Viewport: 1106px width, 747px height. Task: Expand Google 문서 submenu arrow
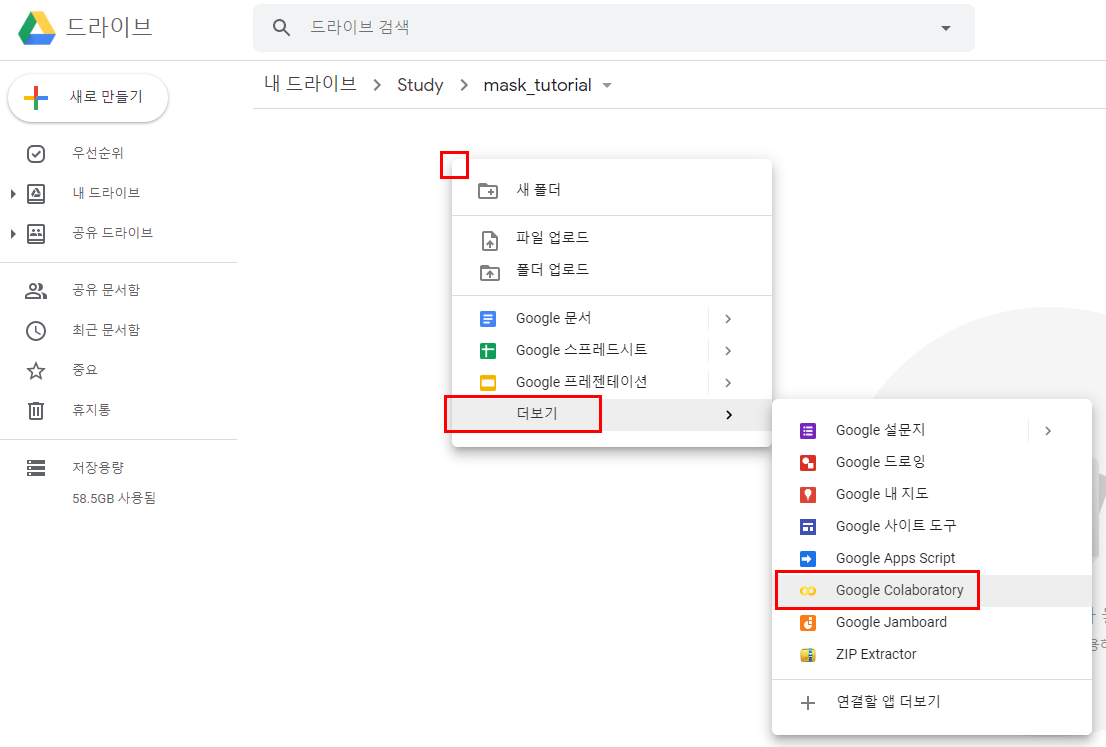tap(728, 319)
